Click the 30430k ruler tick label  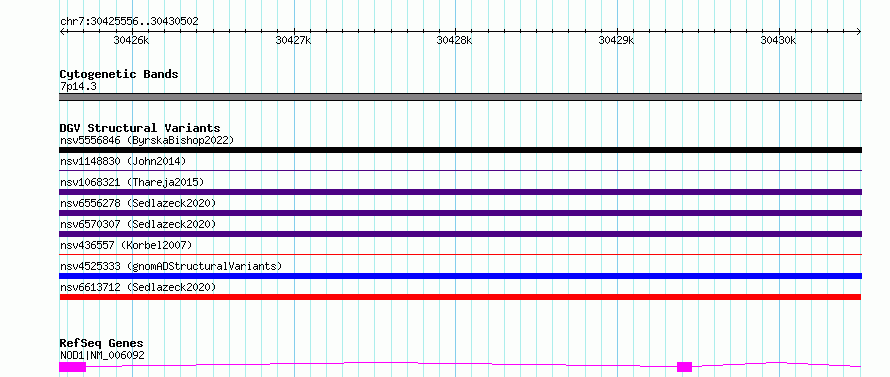pos(779,40)
